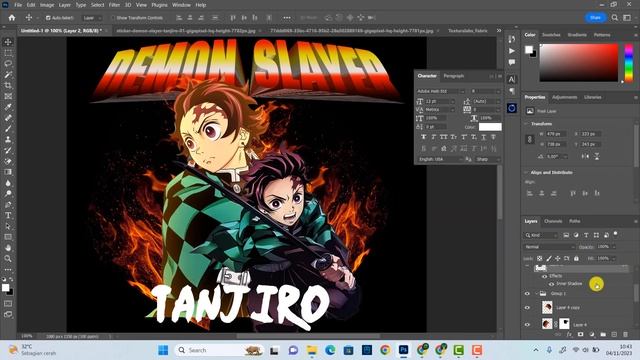Select the Eyedropper tool

point(8,107)
